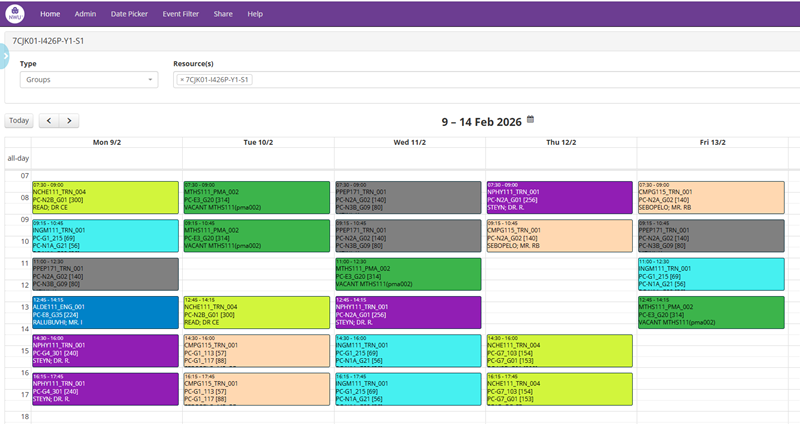
Task: Open Monday 14:30 NPHY111_TRN_001 event
Action: pos(106,351)
